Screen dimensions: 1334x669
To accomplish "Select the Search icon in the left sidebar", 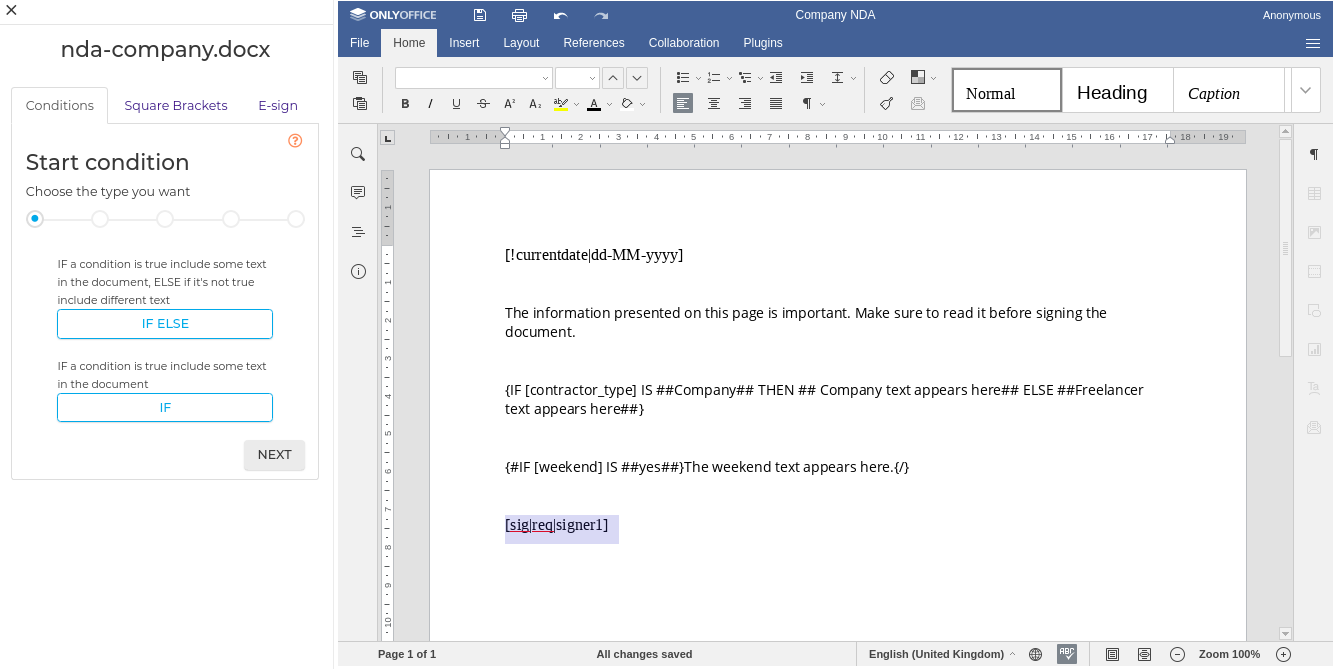I will pyautogui.click(x=357, y=154).
